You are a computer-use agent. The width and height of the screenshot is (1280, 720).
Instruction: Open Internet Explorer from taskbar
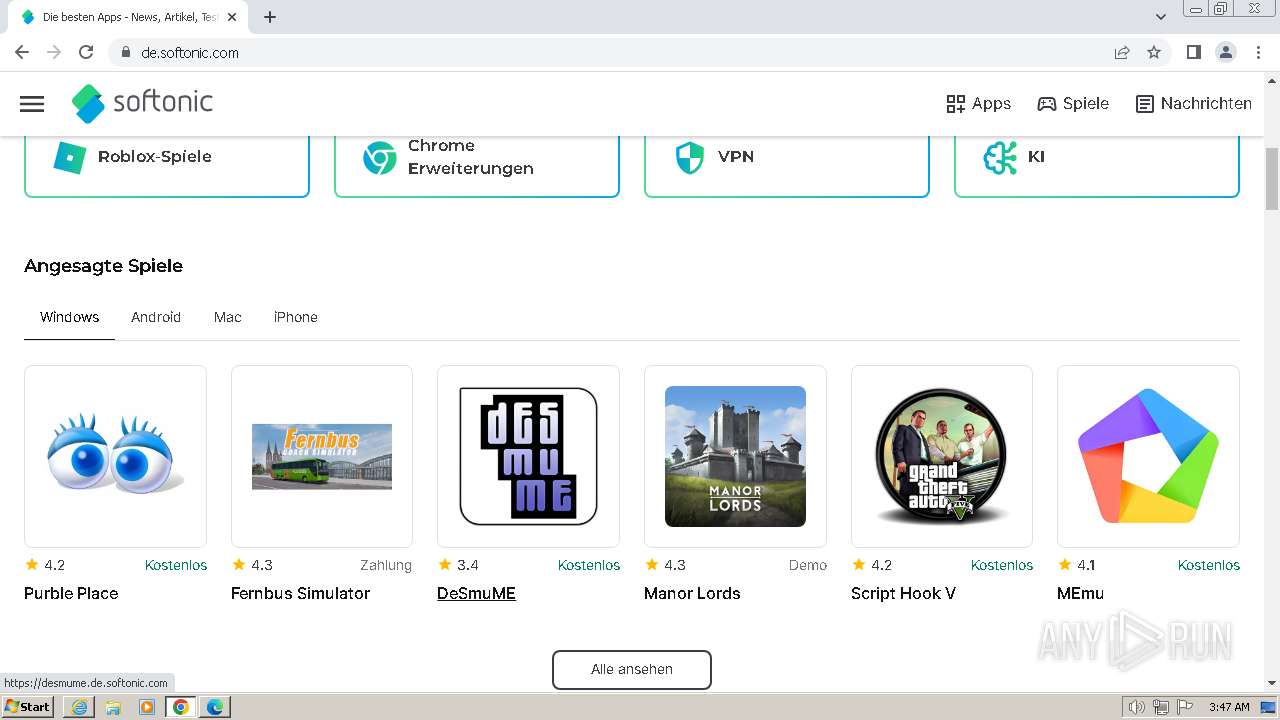[79, 707]
